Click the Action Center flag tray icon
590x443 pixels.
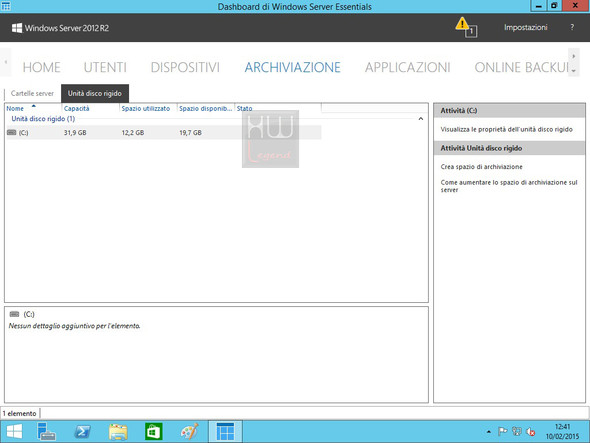(x=502, y=431)
